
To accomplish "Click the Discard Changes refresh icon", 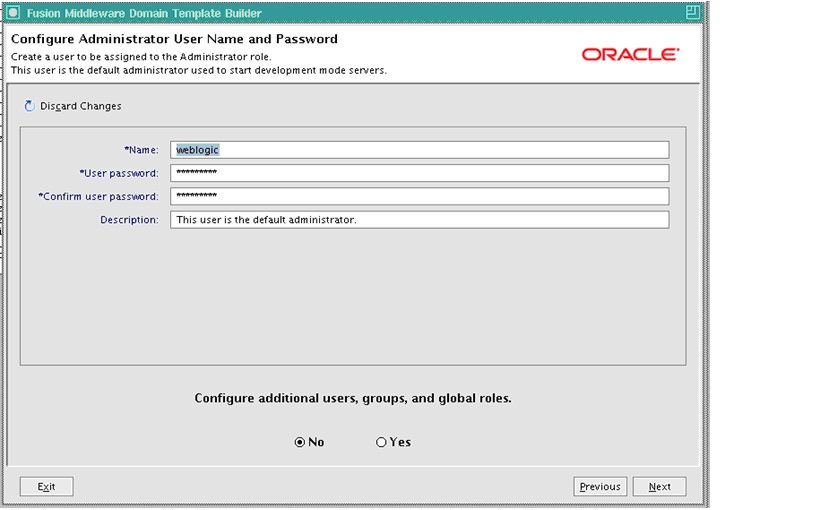I will [x=29, y=106].
